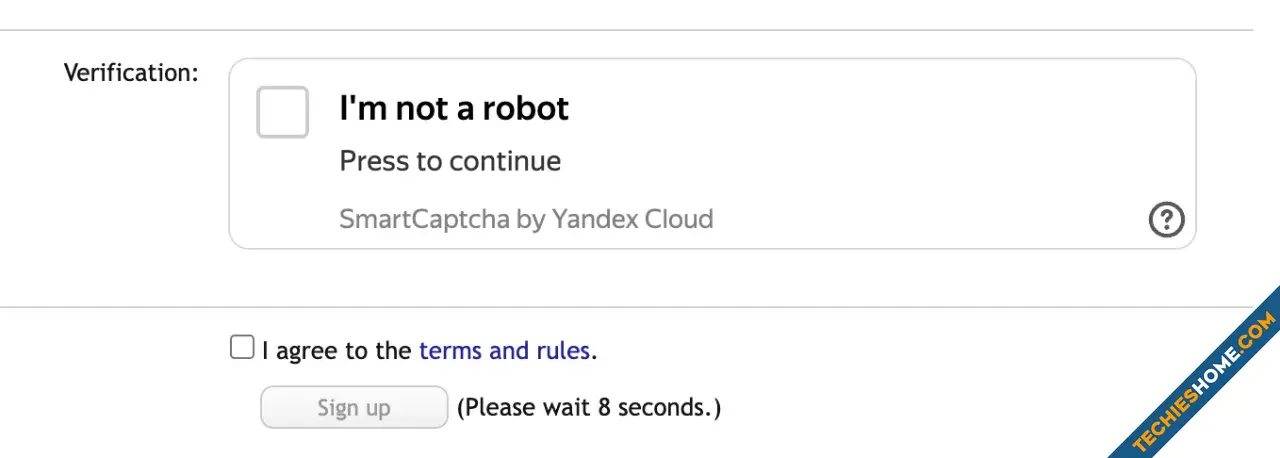
Task: Click the circled question mark beside Yandex Cloud
Action: click(x=1166, y=219)
